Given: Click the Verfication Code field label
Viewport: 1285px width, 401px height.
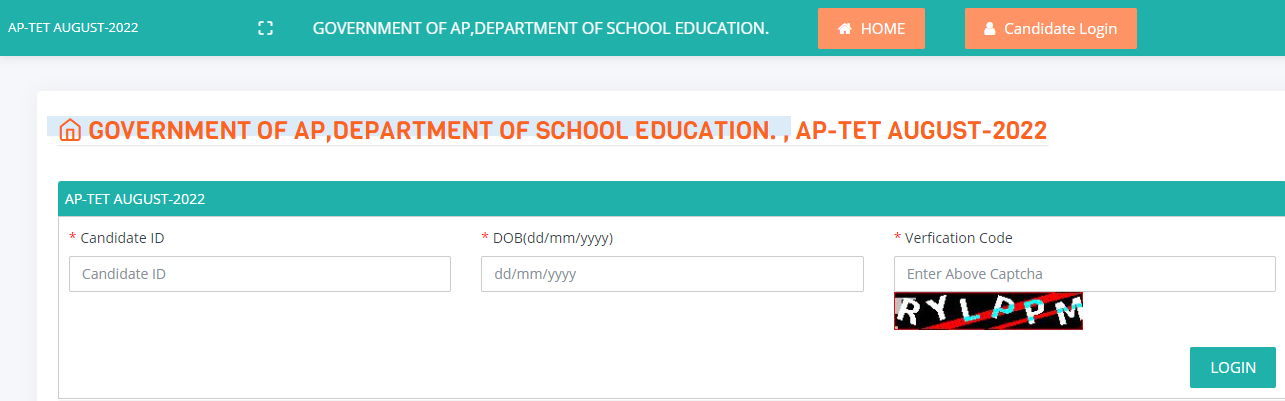Looking at the screenshot, I should point(959,238).
